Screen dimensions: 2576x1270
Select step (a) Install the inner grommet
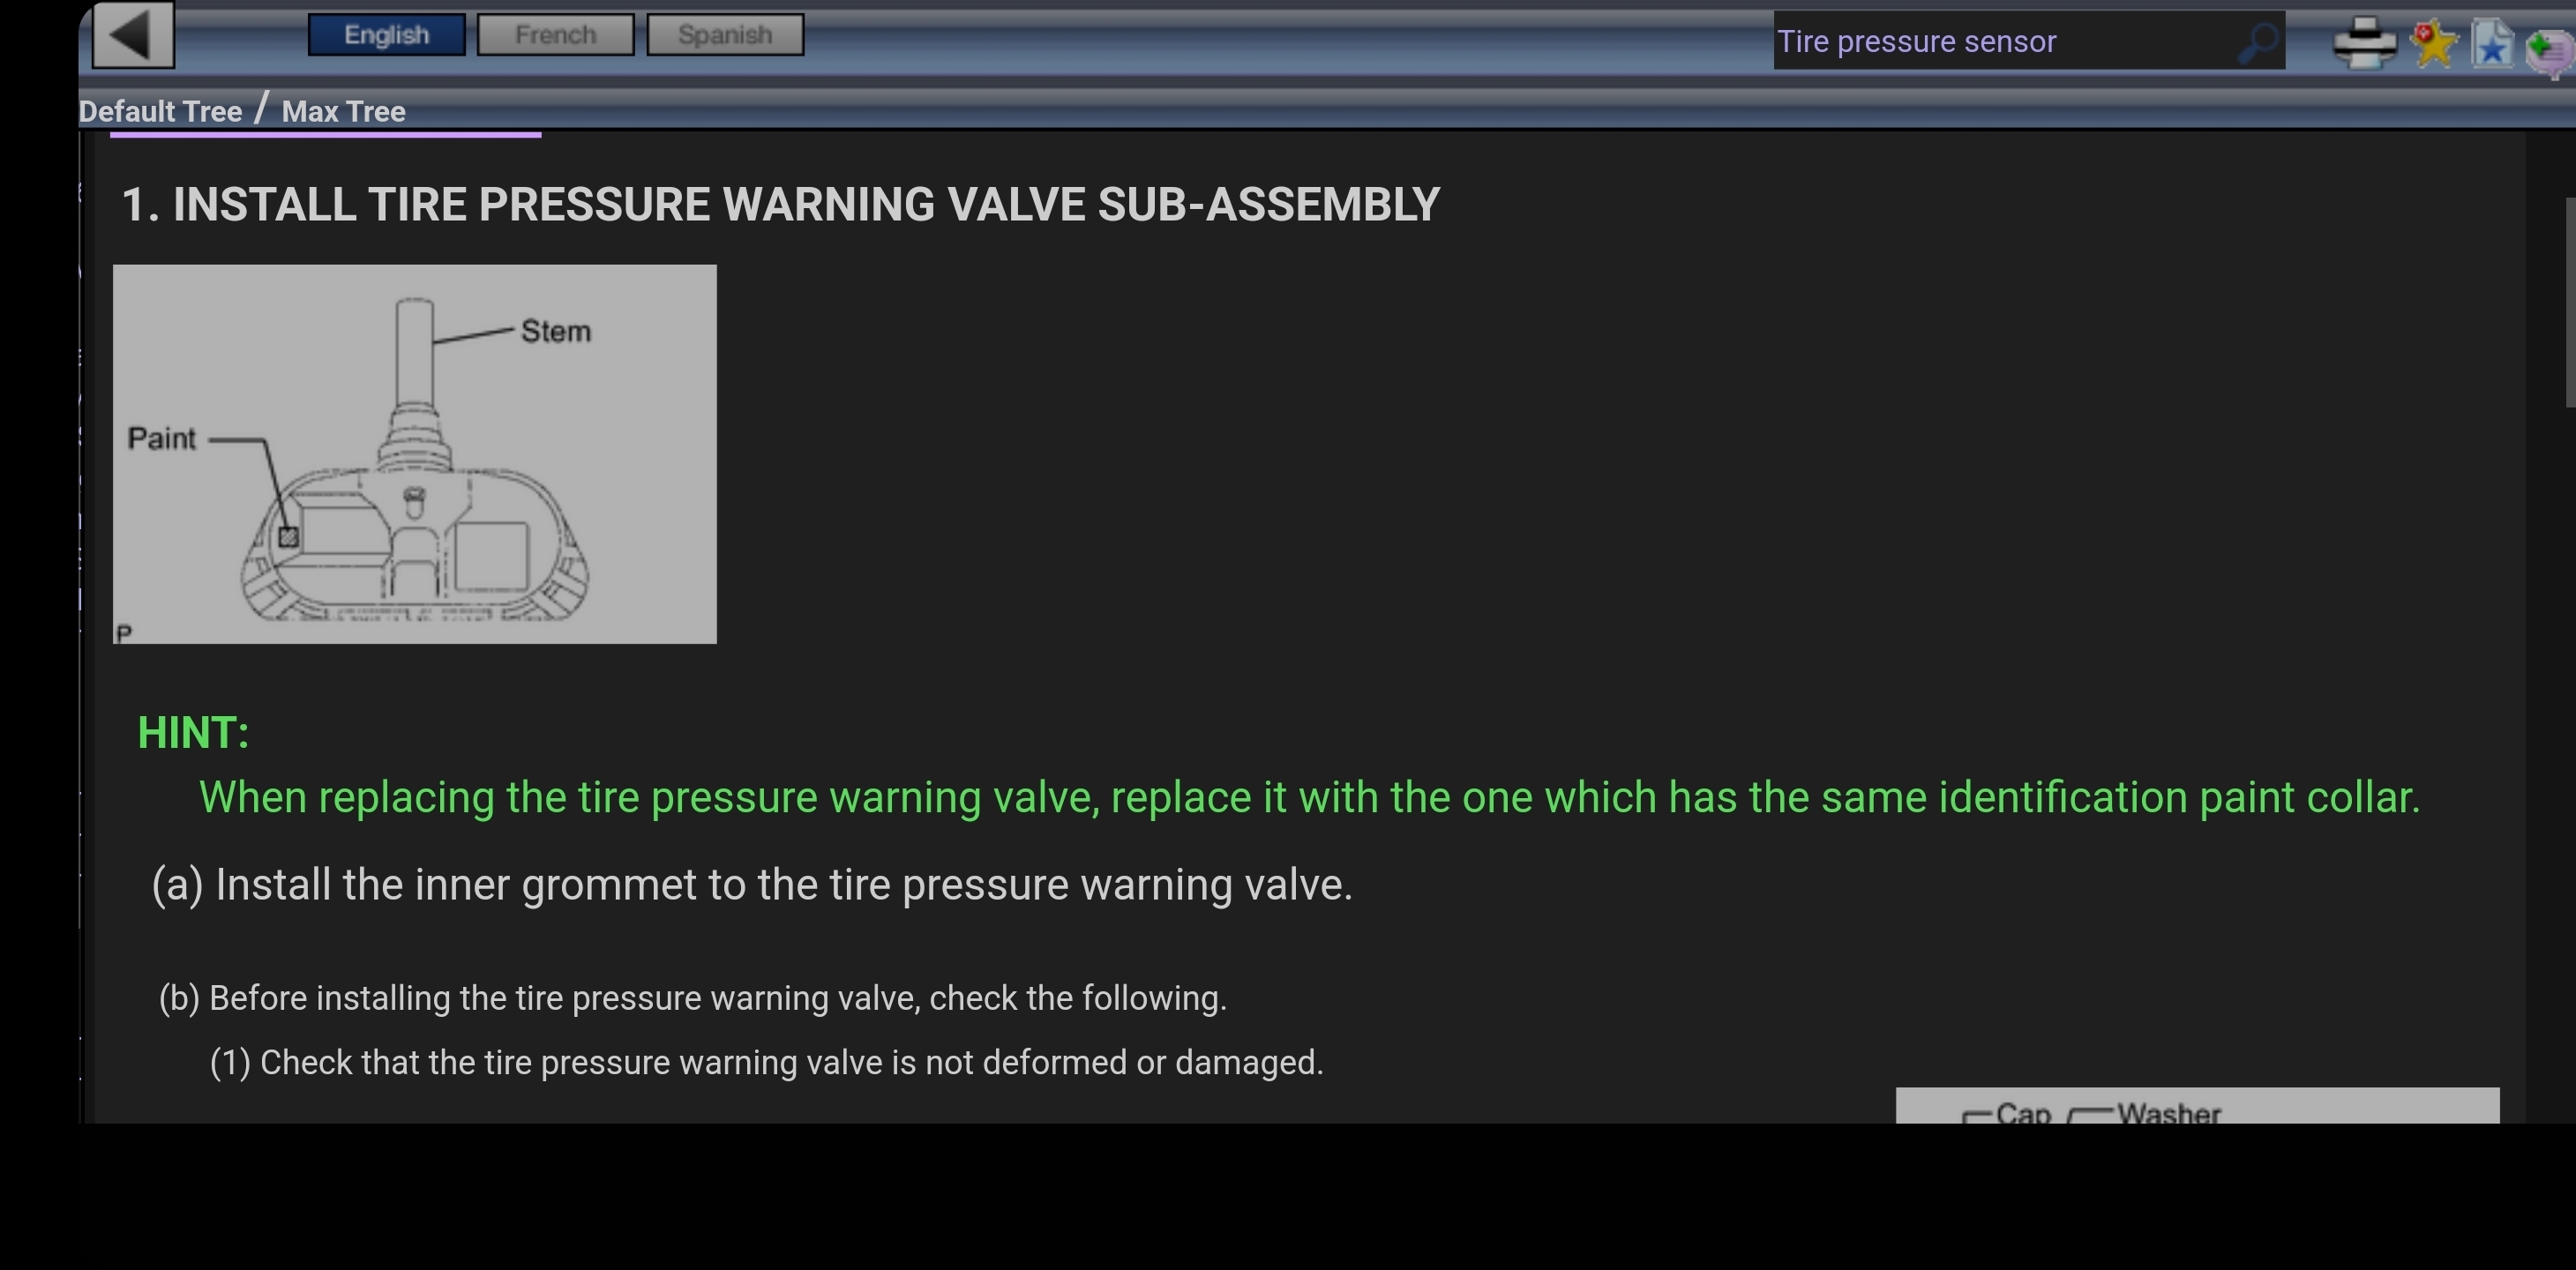[x=752, y=885]
